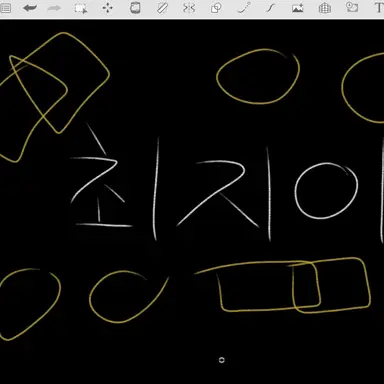Tap the small puck circle at canvas bottom
The width and height of the screenshot is (384, 384).
pos(222,360)
